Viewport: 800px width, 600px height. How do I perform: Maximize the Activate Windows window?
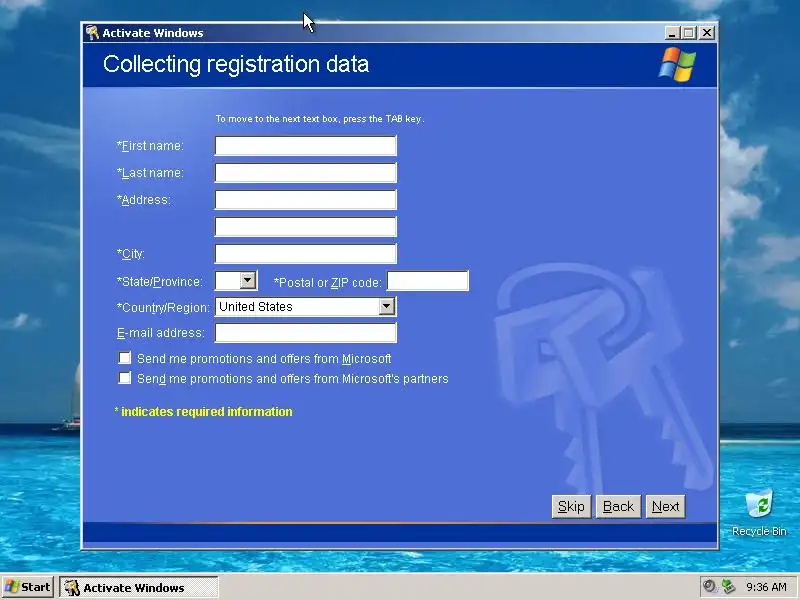point(689,33)
